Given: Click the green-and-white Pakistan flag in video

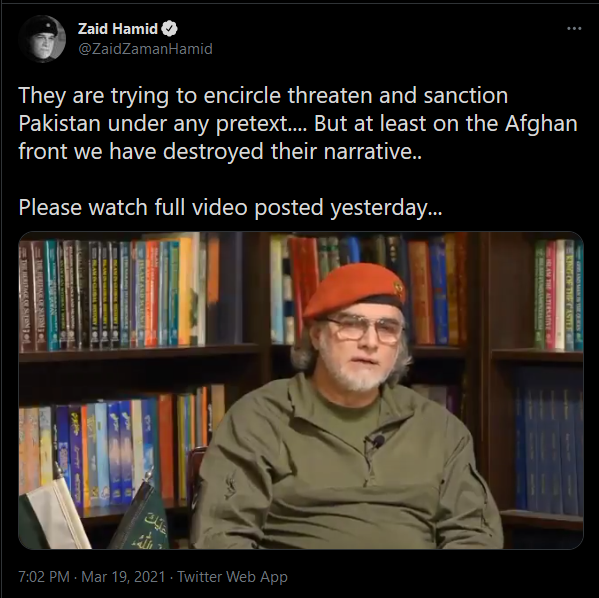Looking at the screenshot, I should pos(55,512).
